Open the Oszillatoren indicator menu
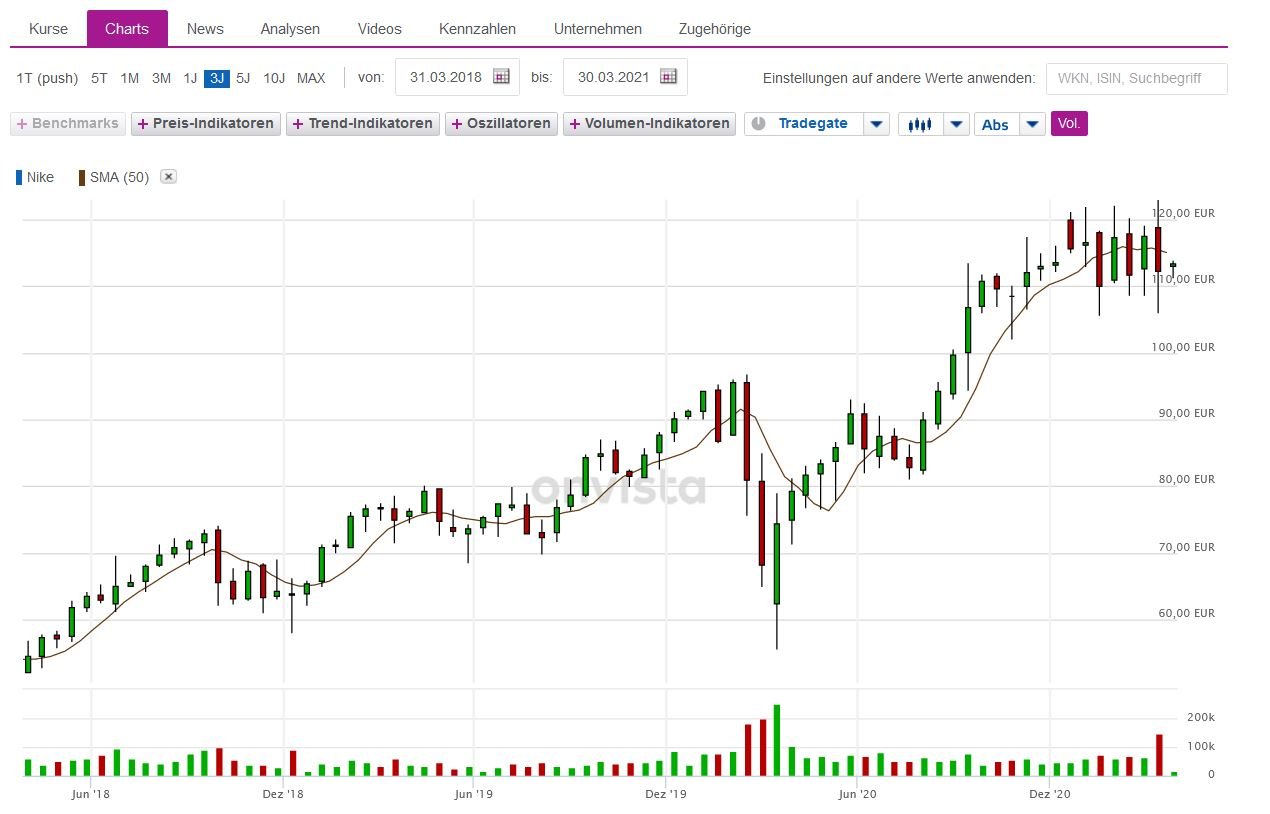The height and width of the screenshot is (814, 1270). pos(501,124)
